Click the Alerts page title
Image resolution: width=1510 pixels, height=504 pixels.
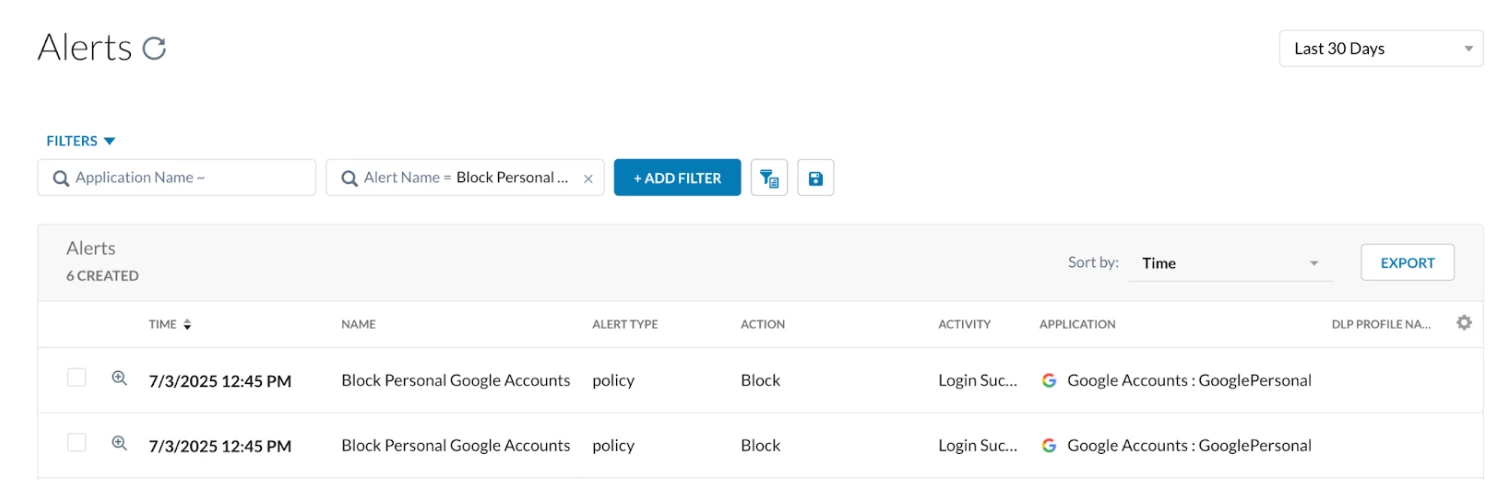(x=85, y=47)
